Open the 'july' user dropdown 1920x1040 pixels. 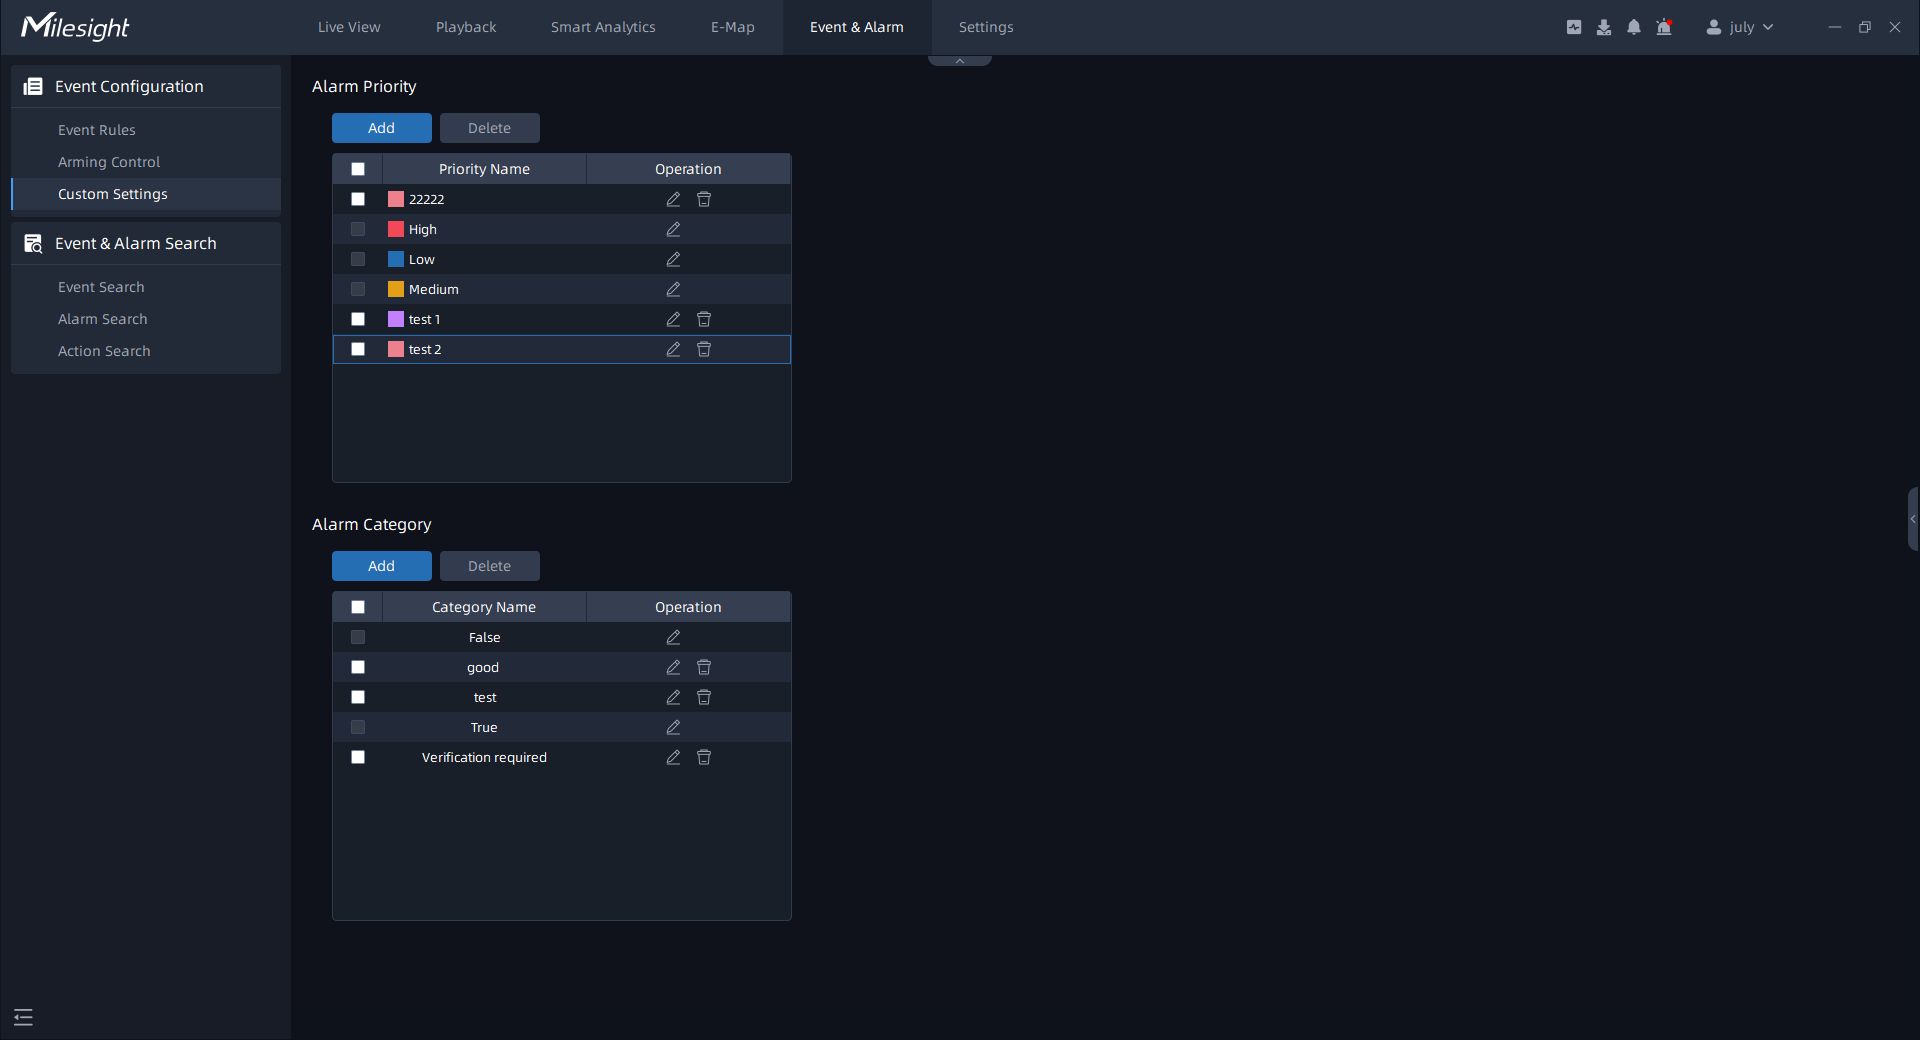[1740, 27]
